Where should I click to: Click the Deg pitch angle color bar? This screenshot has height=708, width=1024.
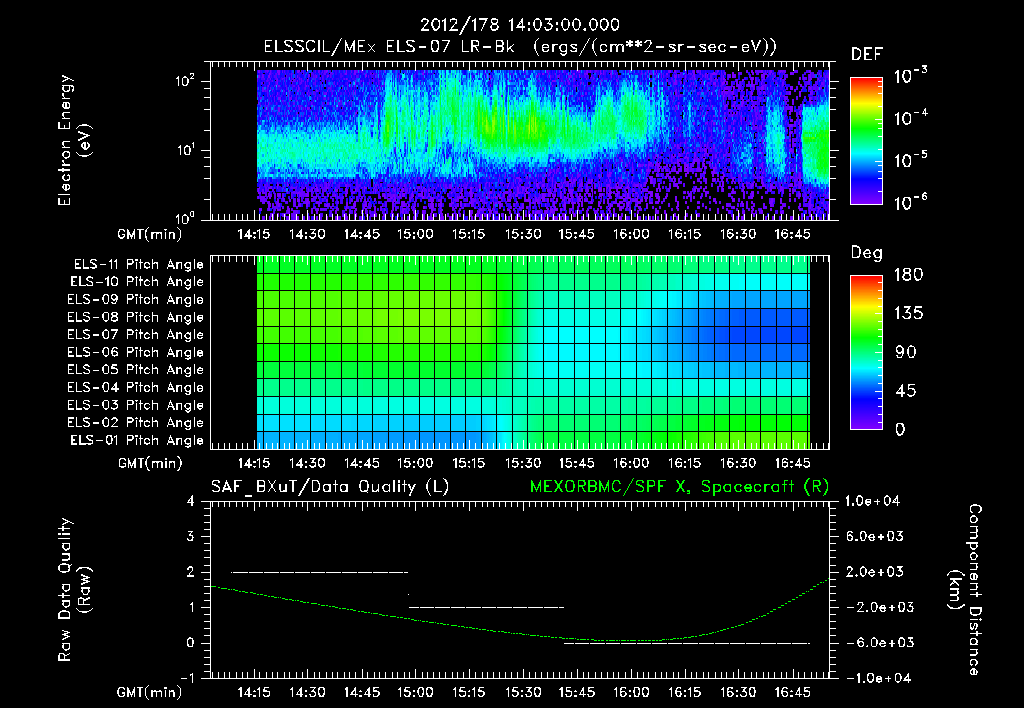point(866,352)
